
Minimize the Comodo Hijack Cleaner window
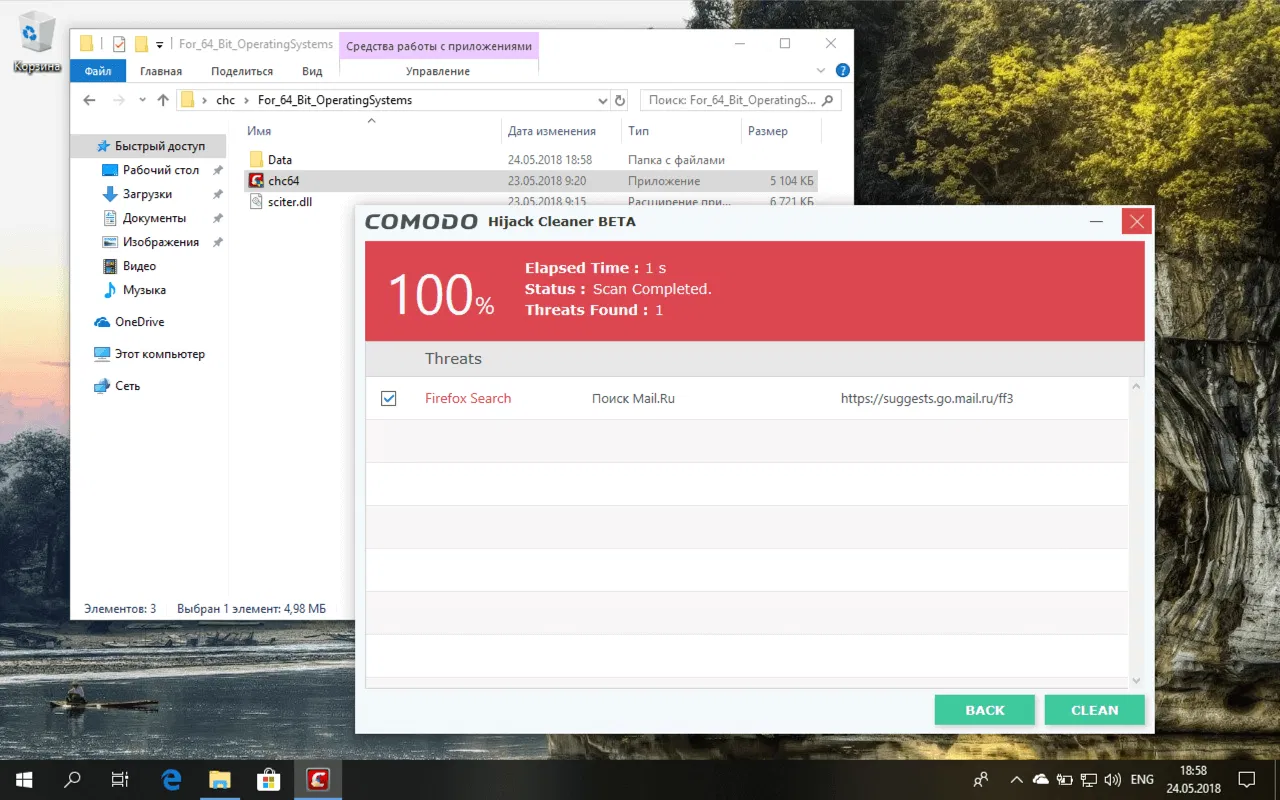click(1097, 222)
